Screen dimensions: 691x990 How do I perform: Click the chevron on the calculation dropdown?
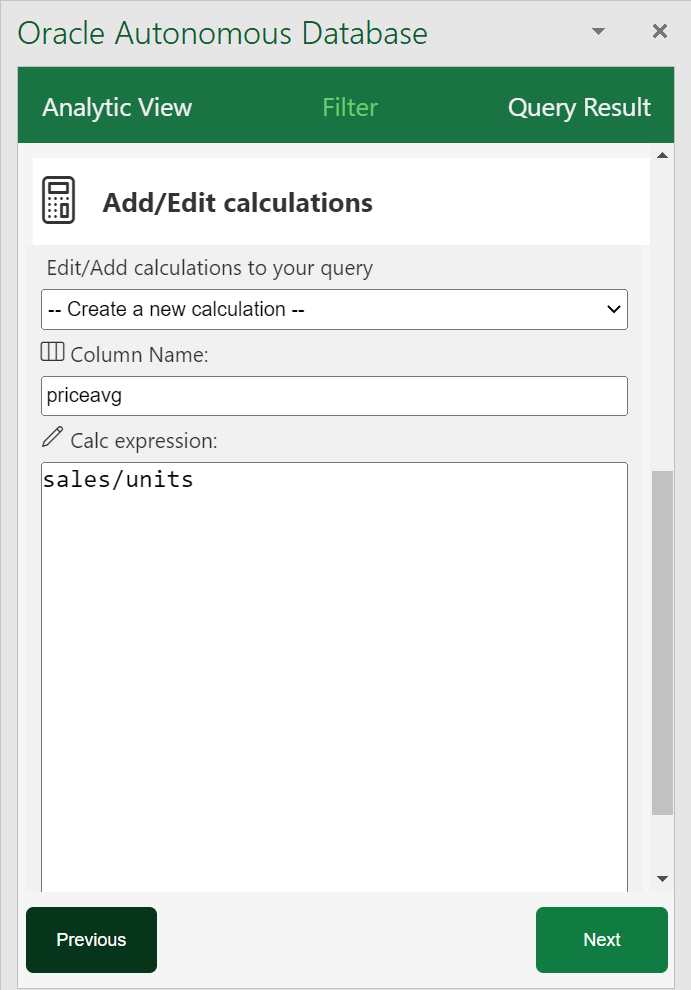(614, 309)
